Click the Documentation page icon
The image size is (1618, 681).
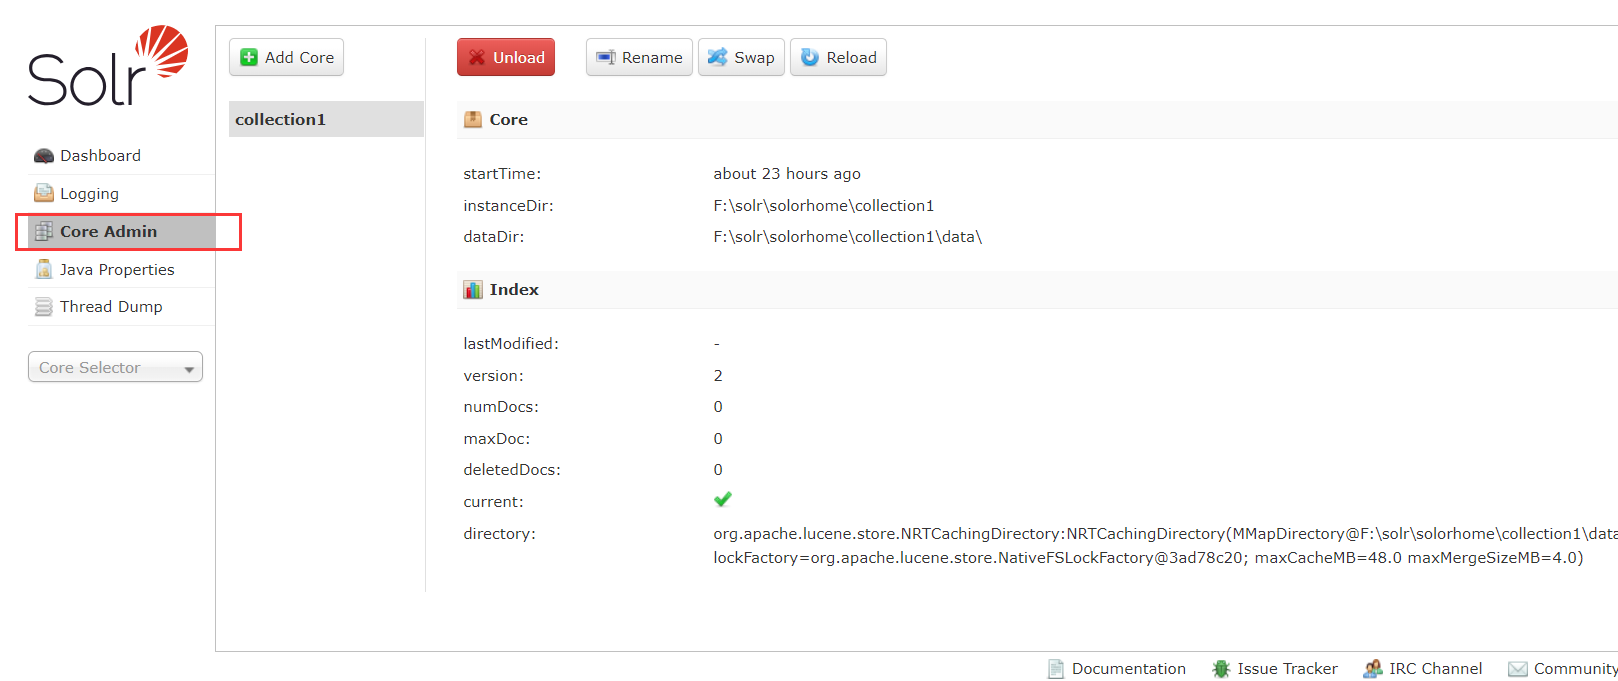click(x=1055, y=669)
